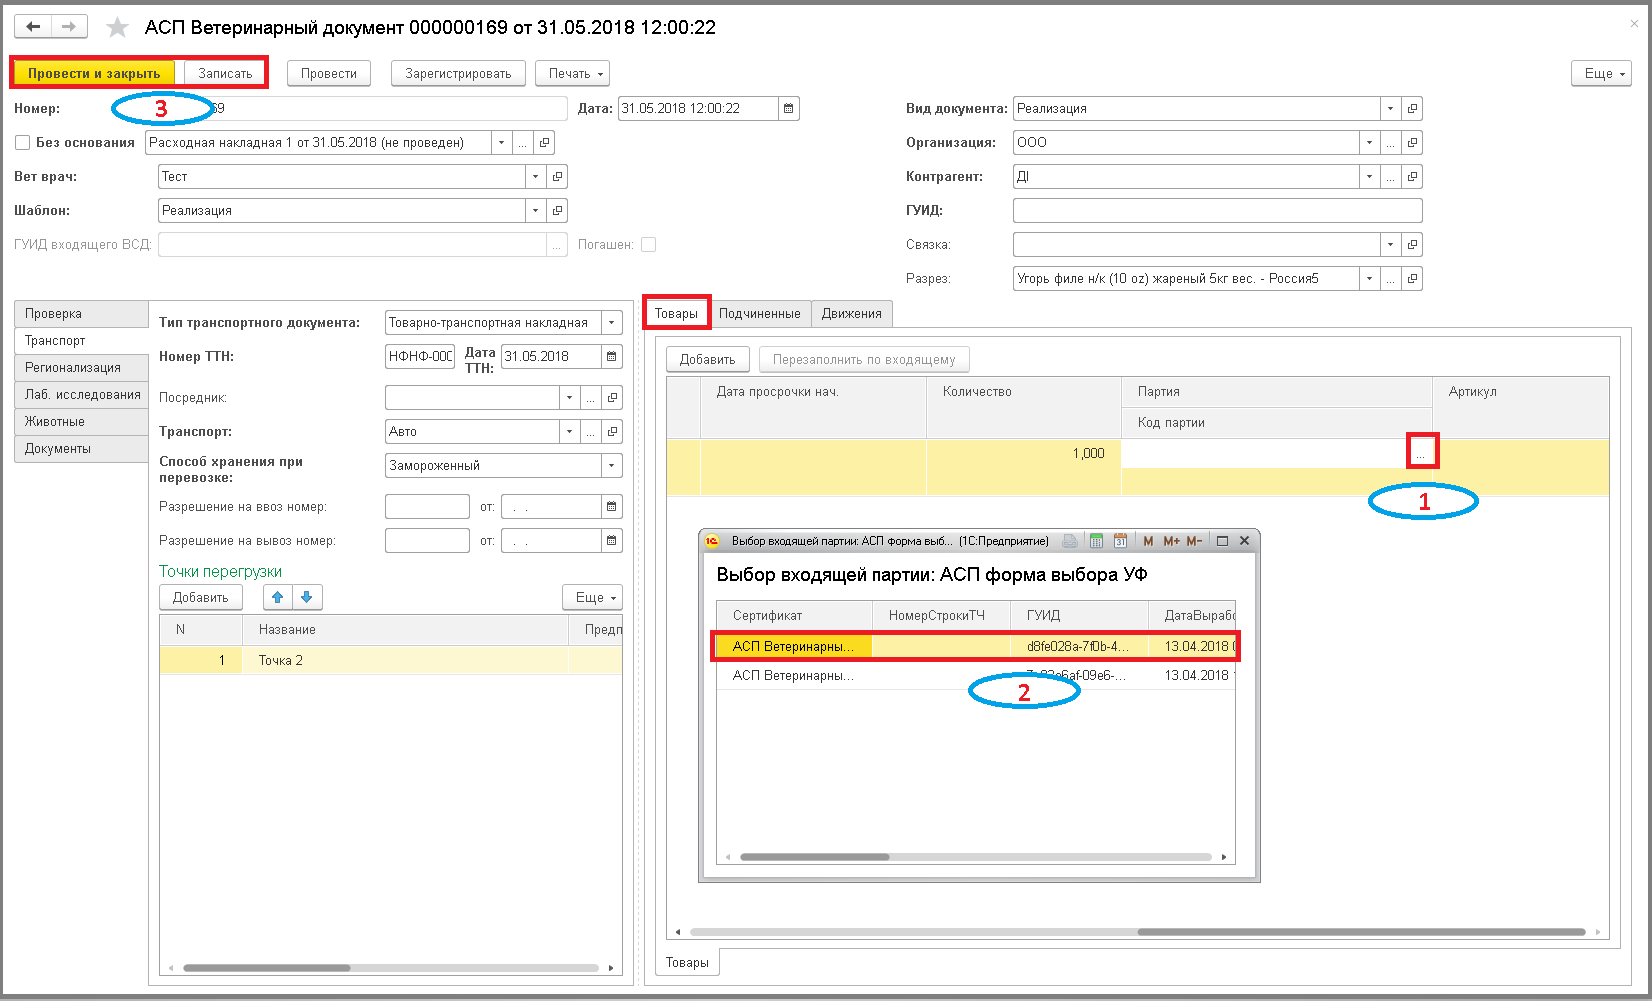Expand the Вет врач dropdown
This screenshot has height=1001, width=1652.
click(x=535, y=176)
